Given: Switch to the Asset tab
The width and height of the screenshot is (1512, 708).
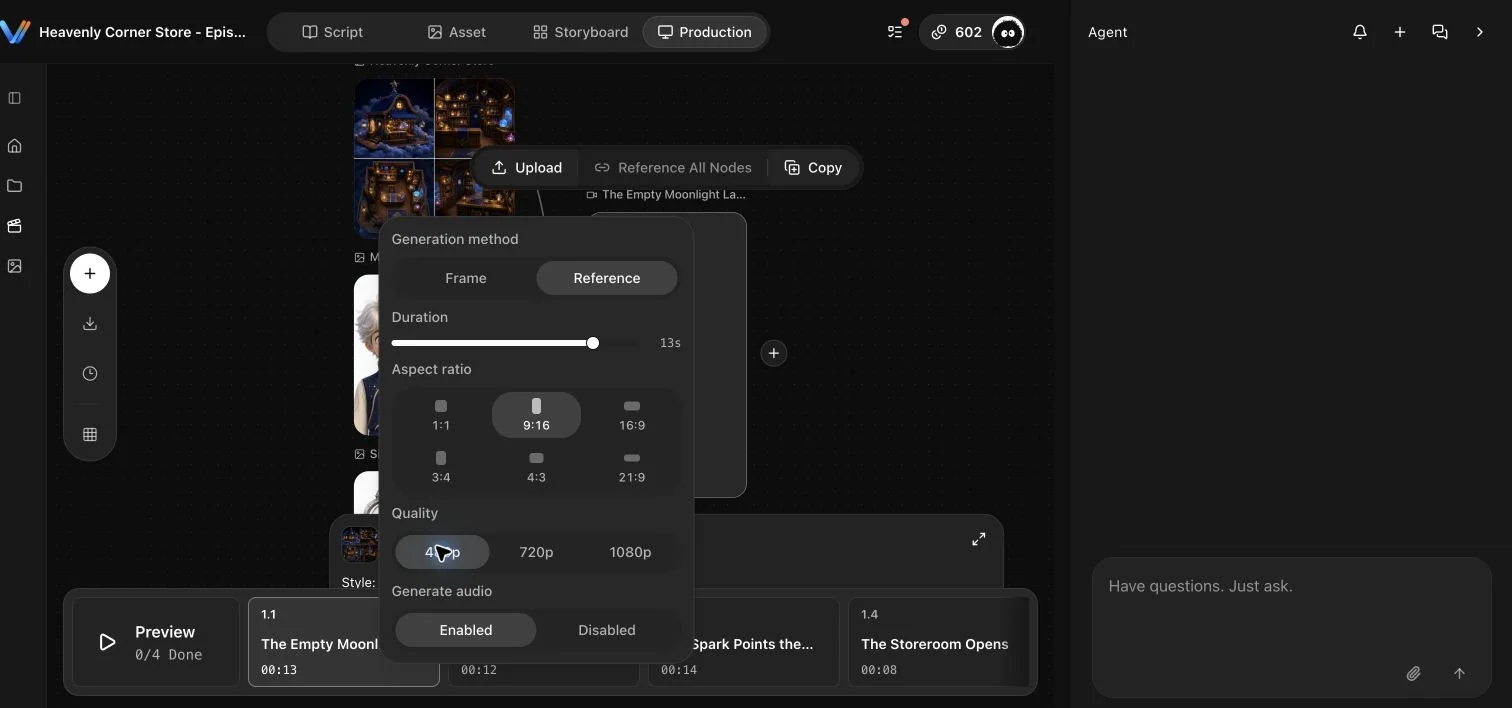Looking at the screenshot, I should click(456, 32).
